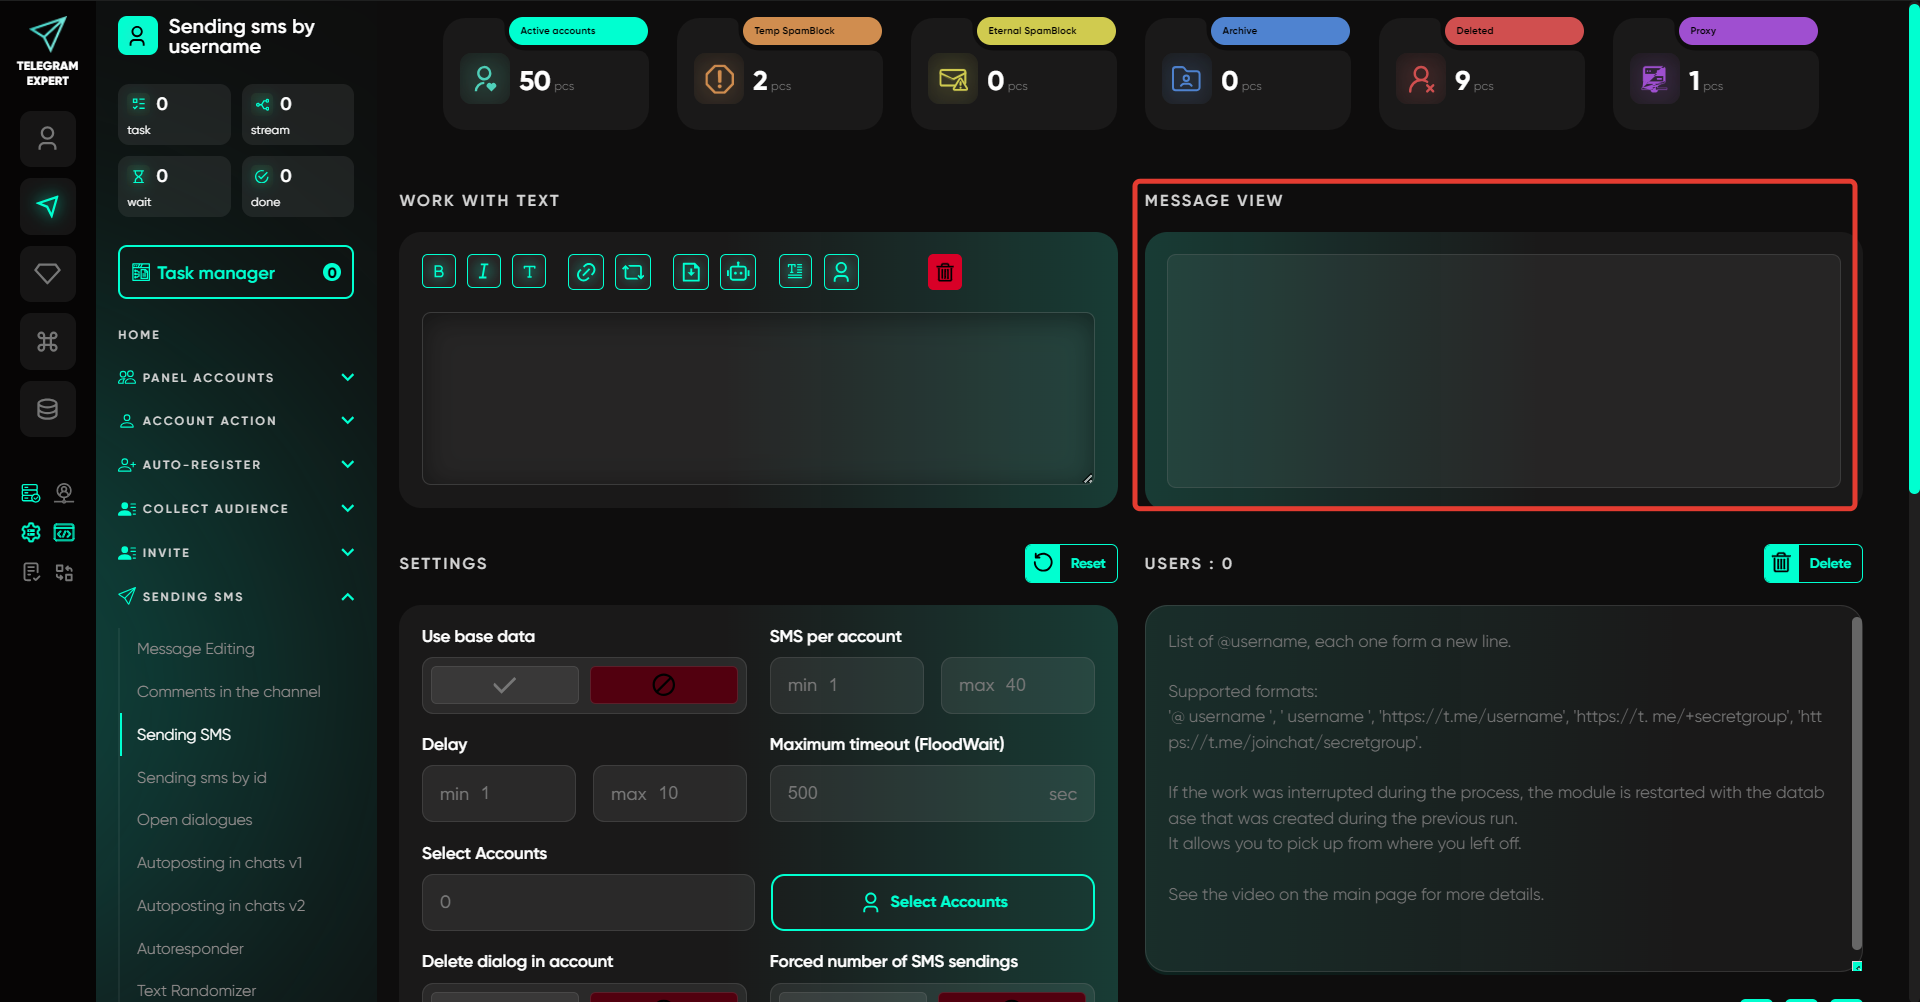The image size is (1920, 1002).
Task: Open Sending sms by id page
Action: pyautogui.click(x=202, y=778)
